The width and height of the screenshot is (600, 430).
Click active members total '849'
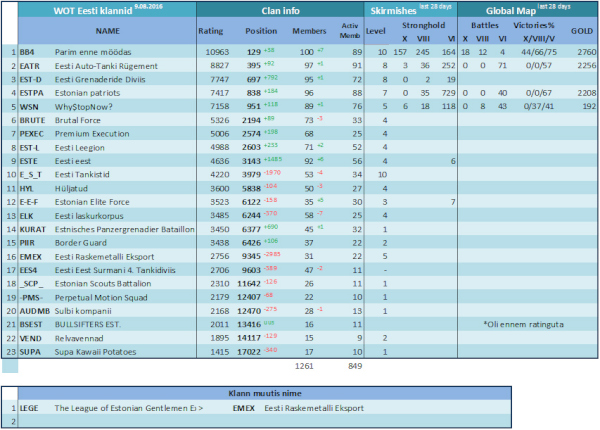pos(355,366)
